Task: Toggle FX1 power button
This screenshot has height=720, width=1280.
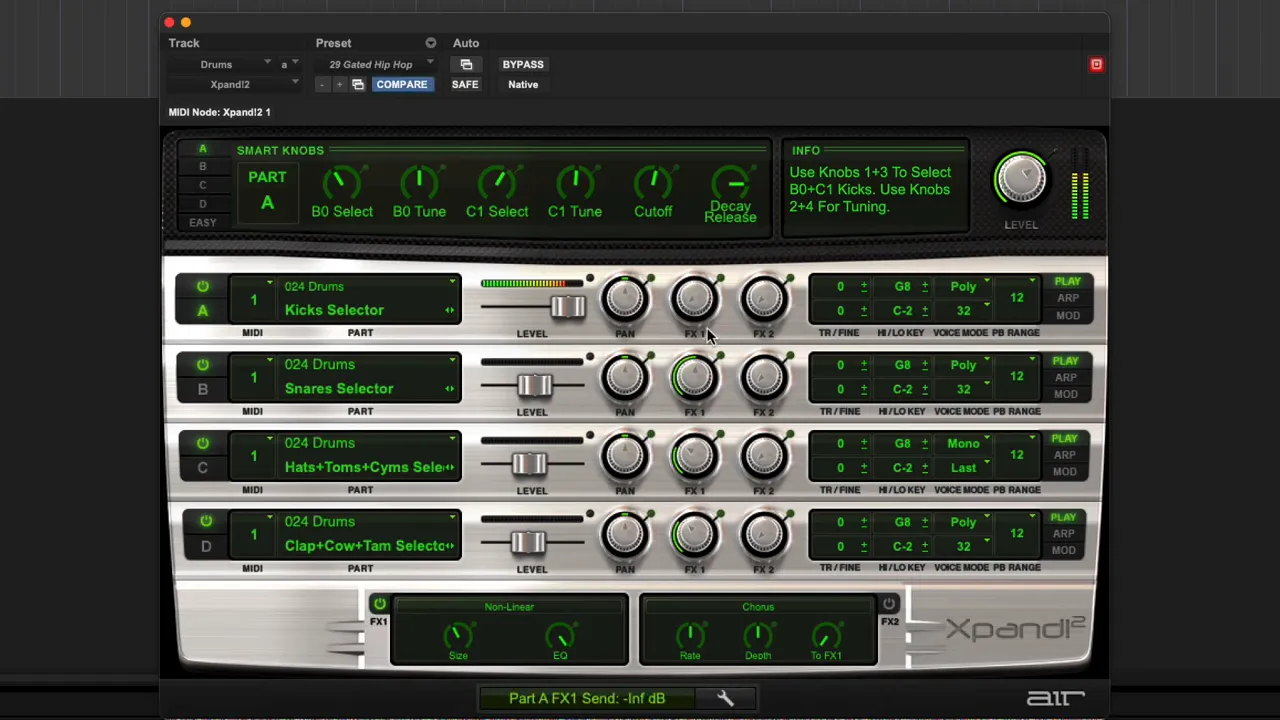Action: tap(379, 604)
